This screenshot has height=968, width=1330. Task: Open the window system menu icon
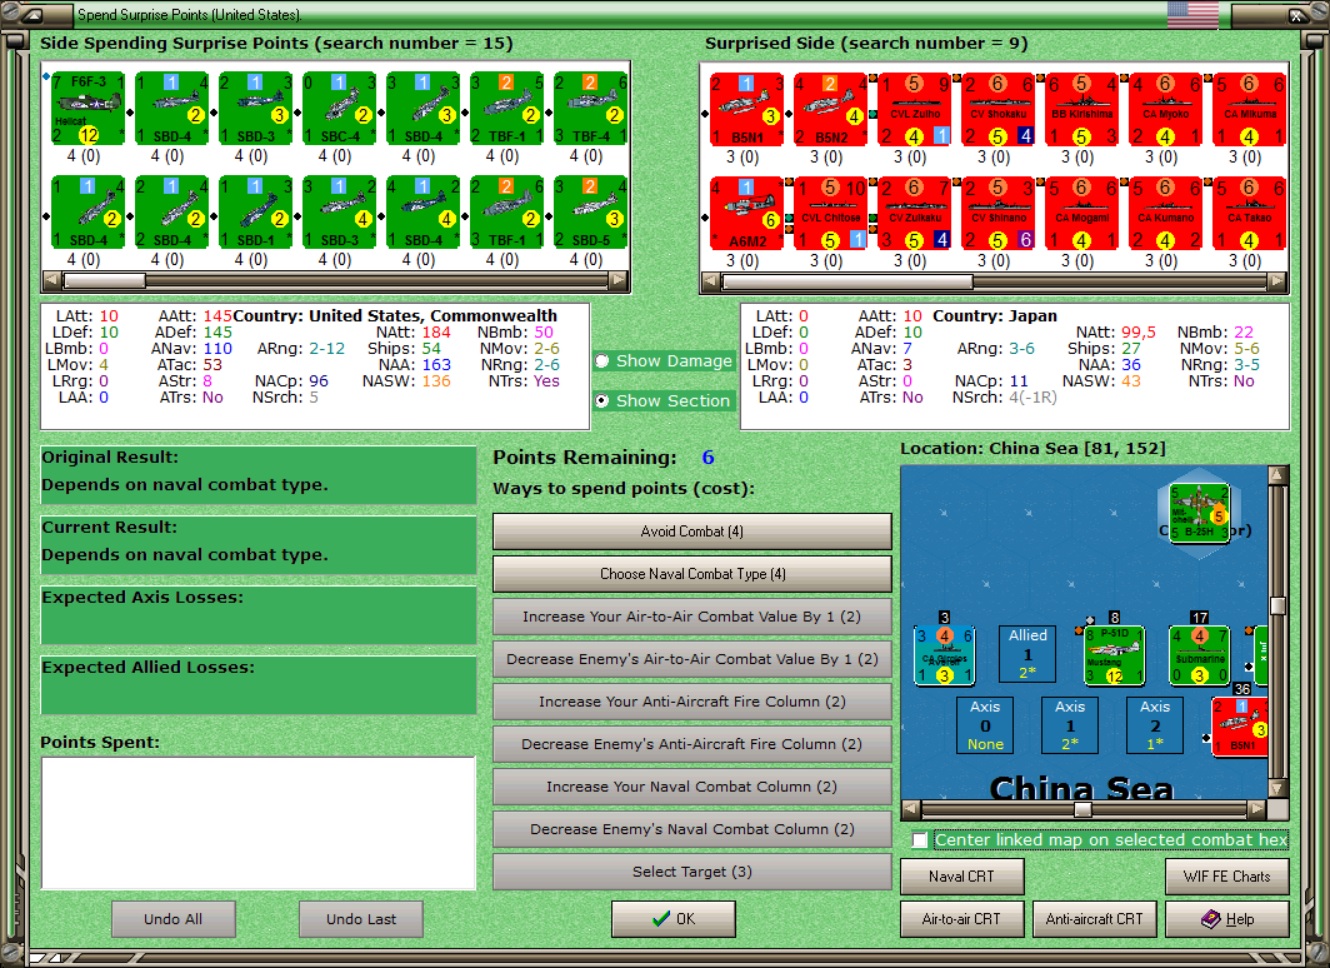[x=31, y=15]
